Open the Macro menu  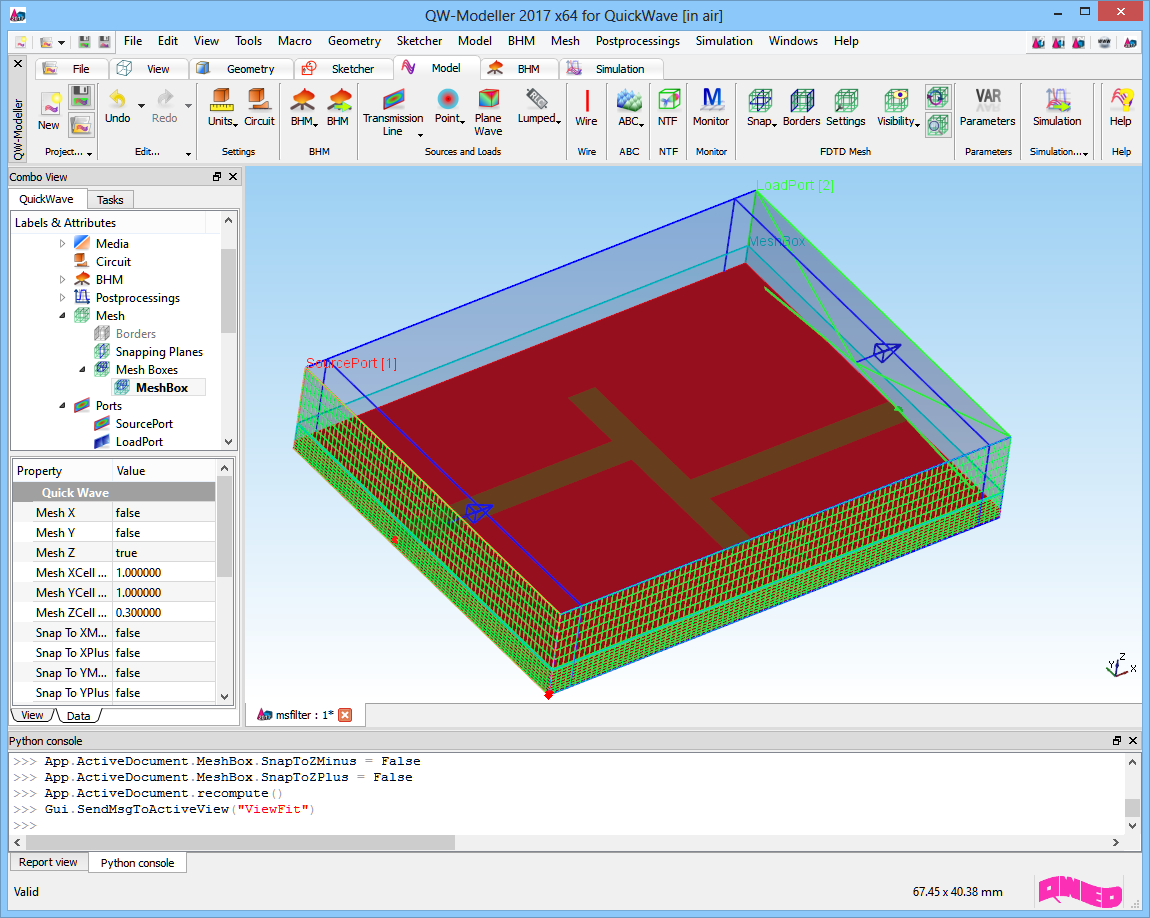(x=295, y=41)
